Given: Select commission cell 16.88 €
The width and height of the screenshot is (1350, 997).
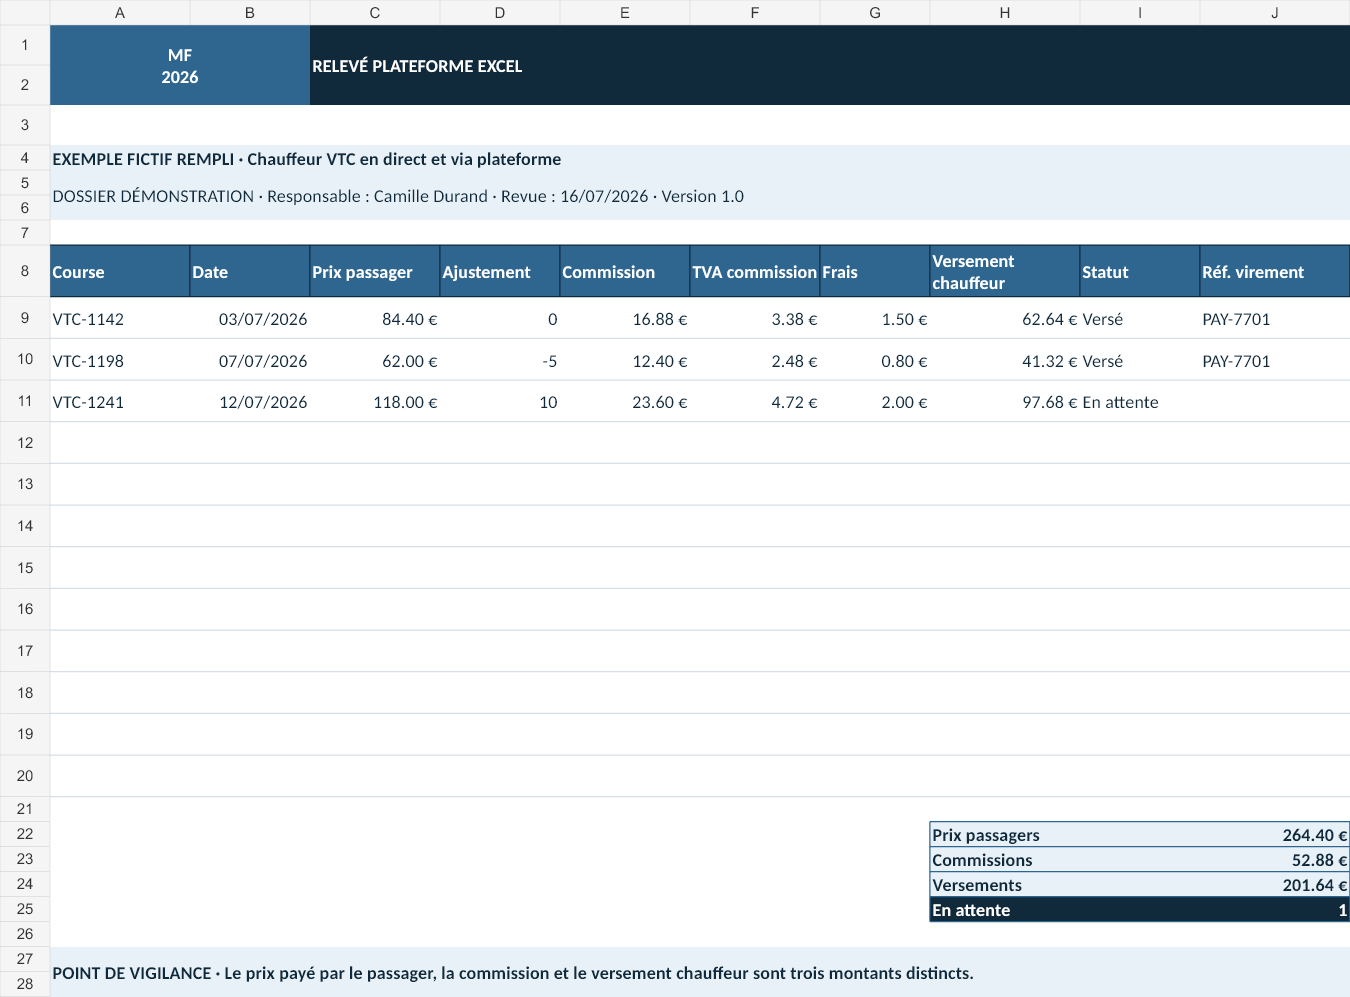Looking at the screenshot, I should coord(625,319).
